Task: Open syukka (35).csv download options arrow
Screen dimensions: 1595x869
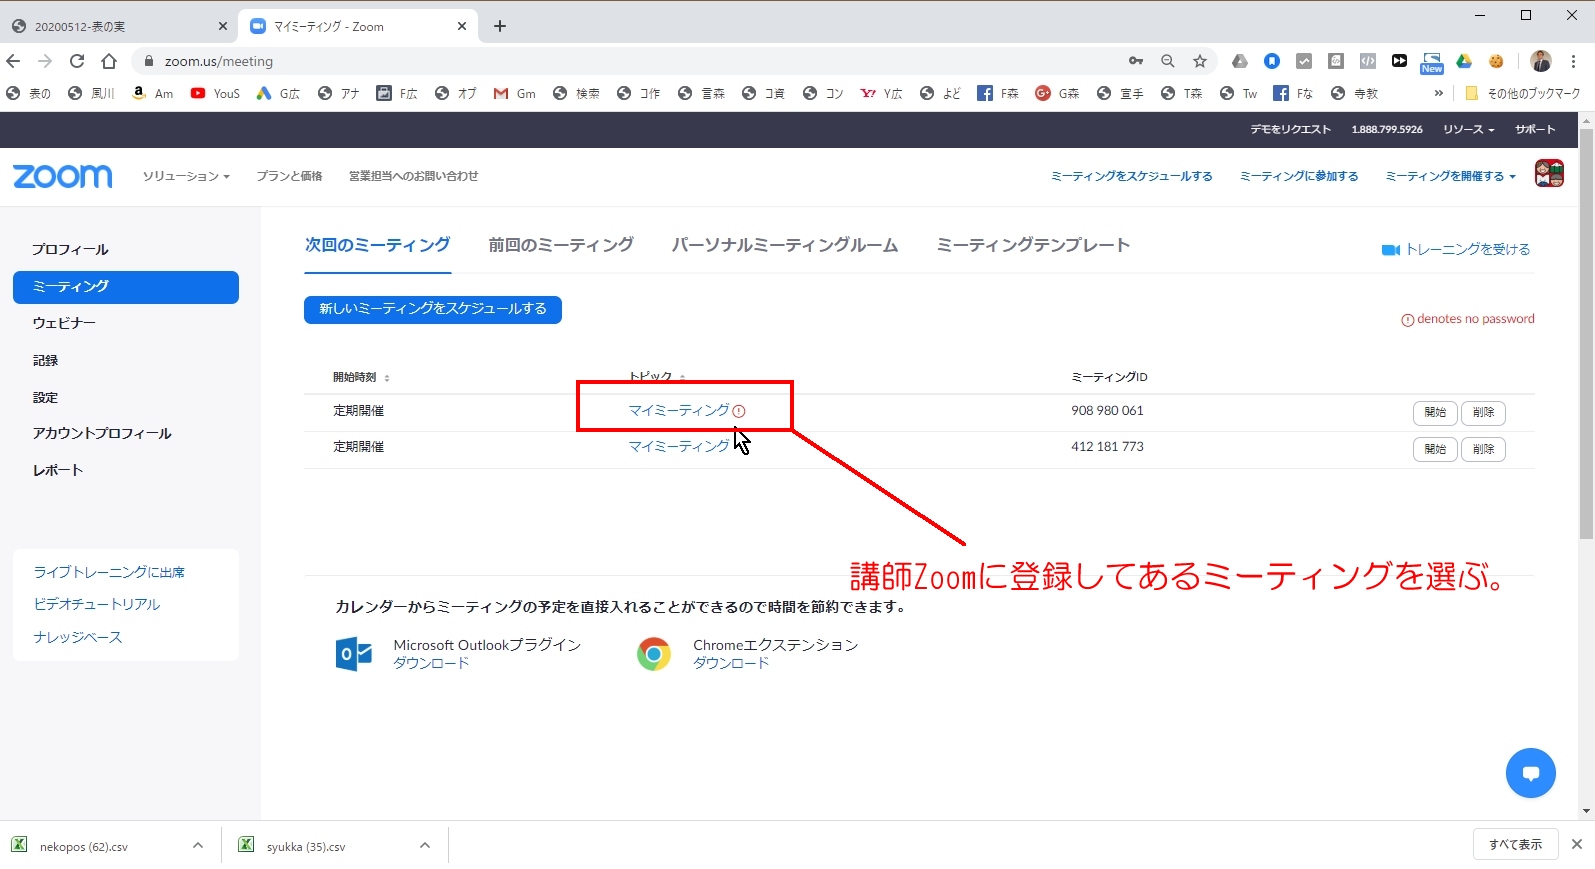Action: click(x=425, y=845)
